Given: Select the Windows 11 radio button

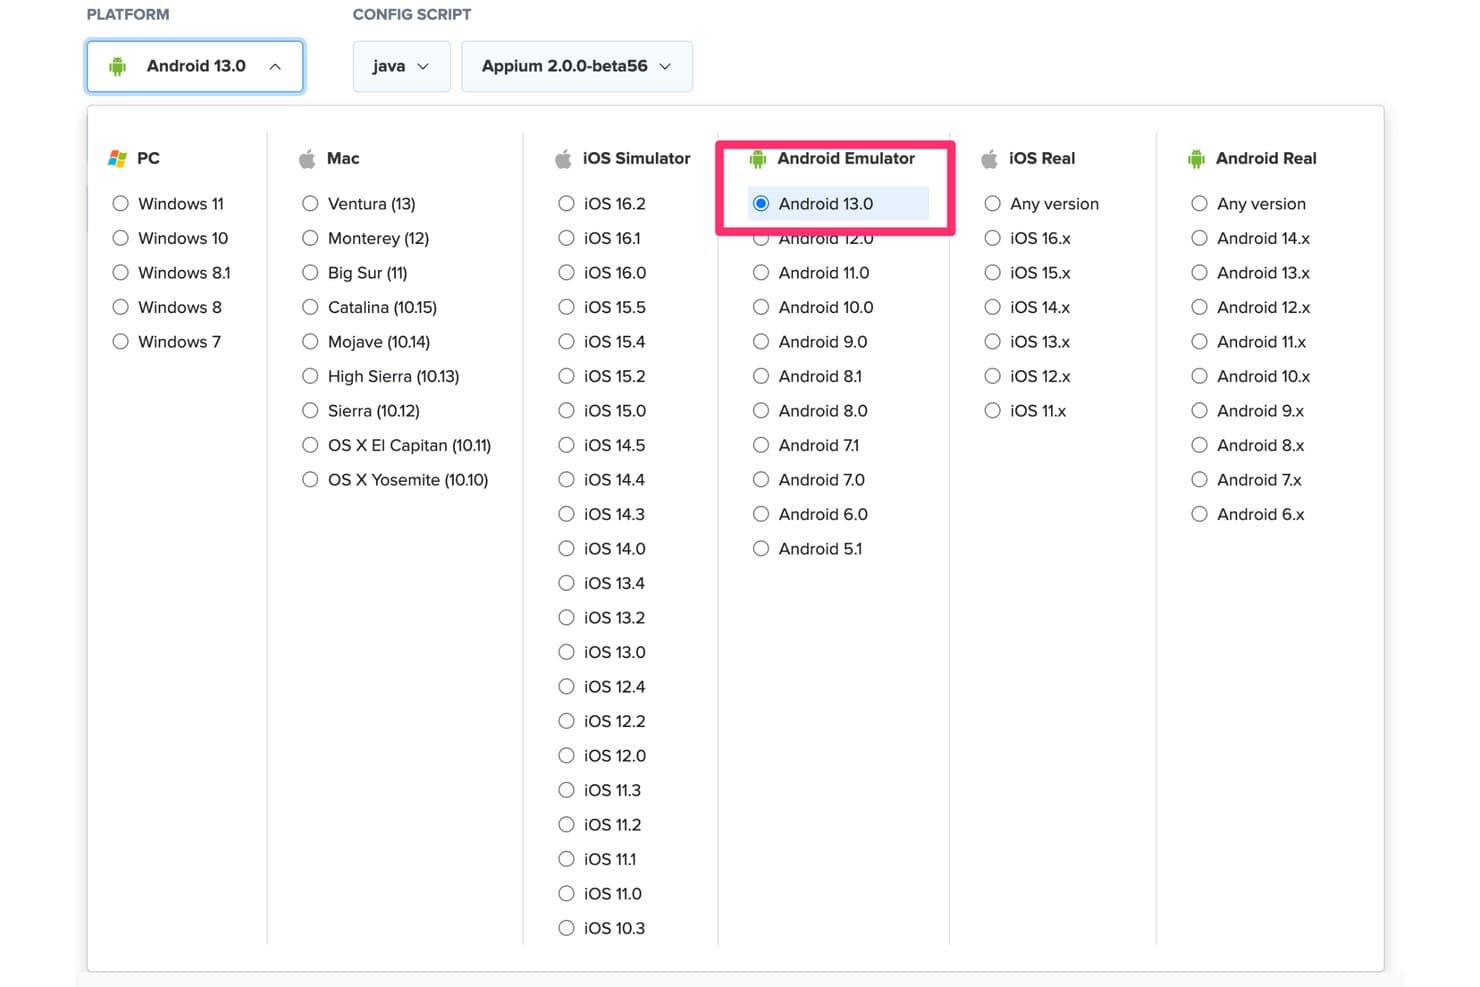Looking at the screenshot, I should coord(120,203).
